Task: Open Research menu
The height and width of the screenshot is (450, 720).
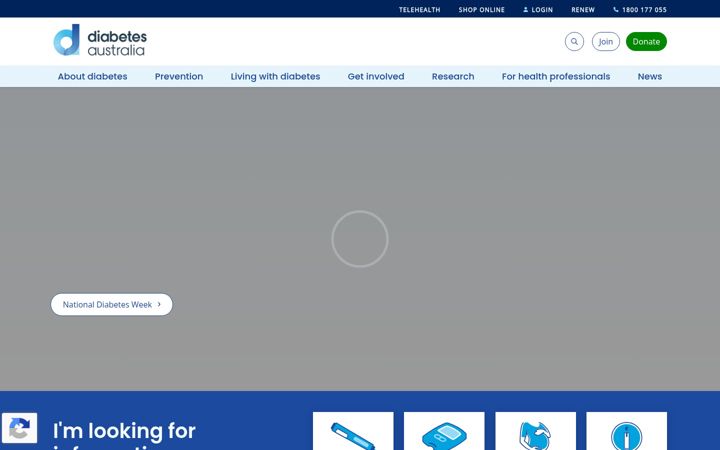Action: (x=453, y=76)
